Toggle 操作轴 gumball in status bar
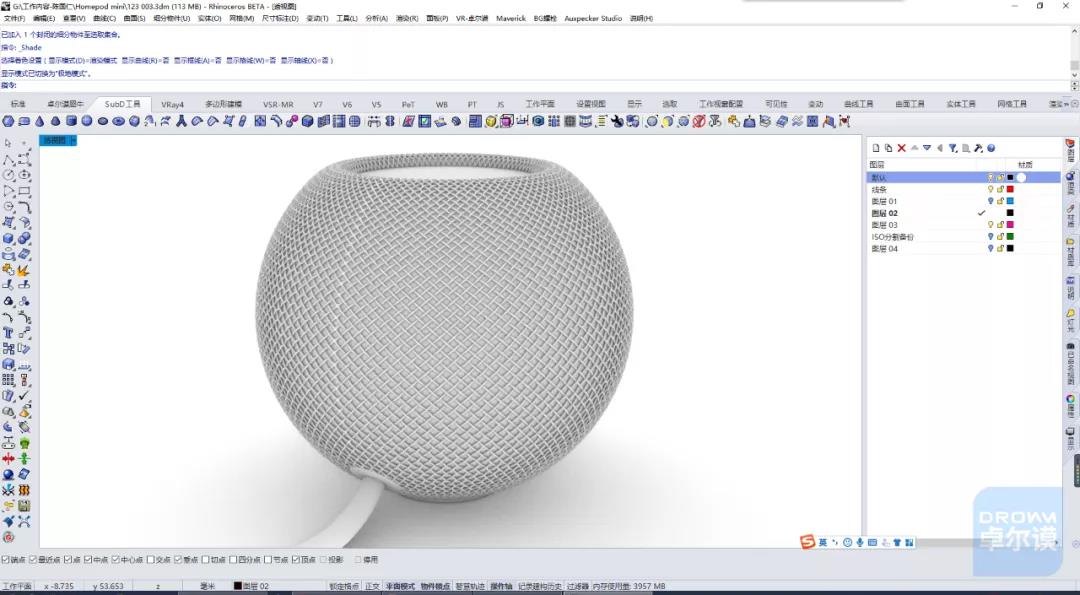 coord(501,587)
